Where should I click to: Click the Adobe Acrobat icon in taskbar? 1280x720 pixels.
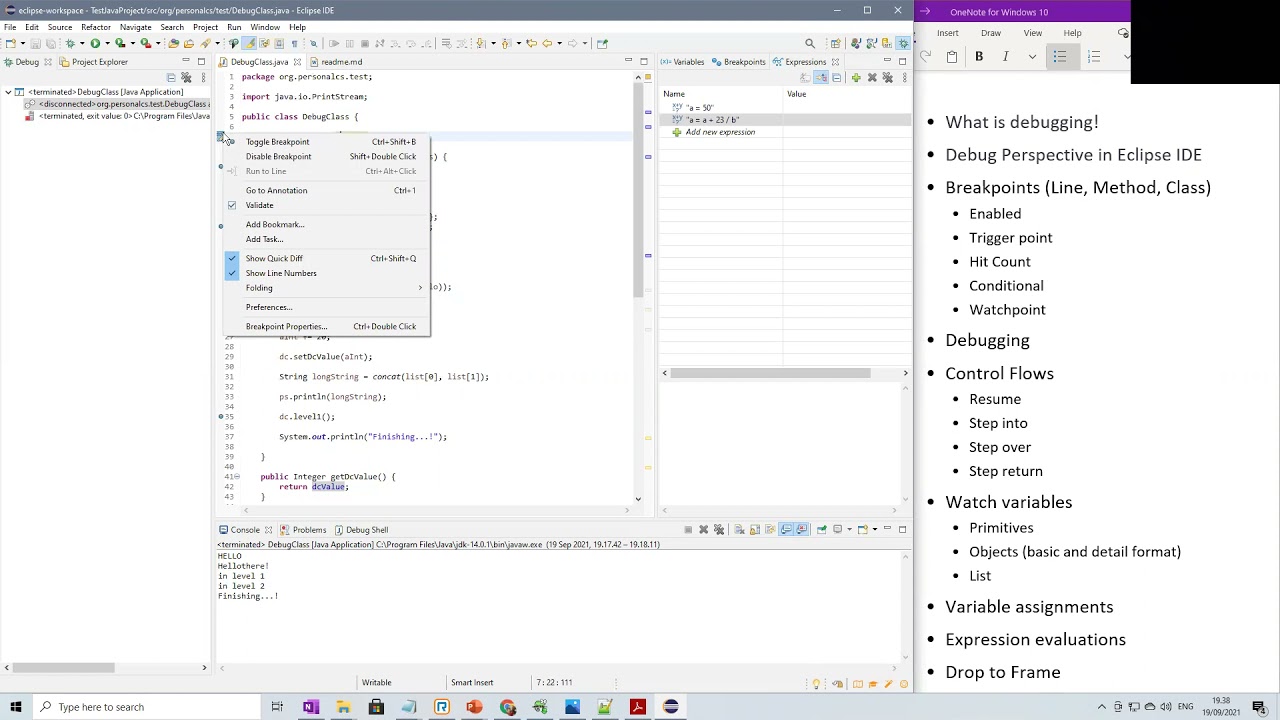tap(637, 707)
